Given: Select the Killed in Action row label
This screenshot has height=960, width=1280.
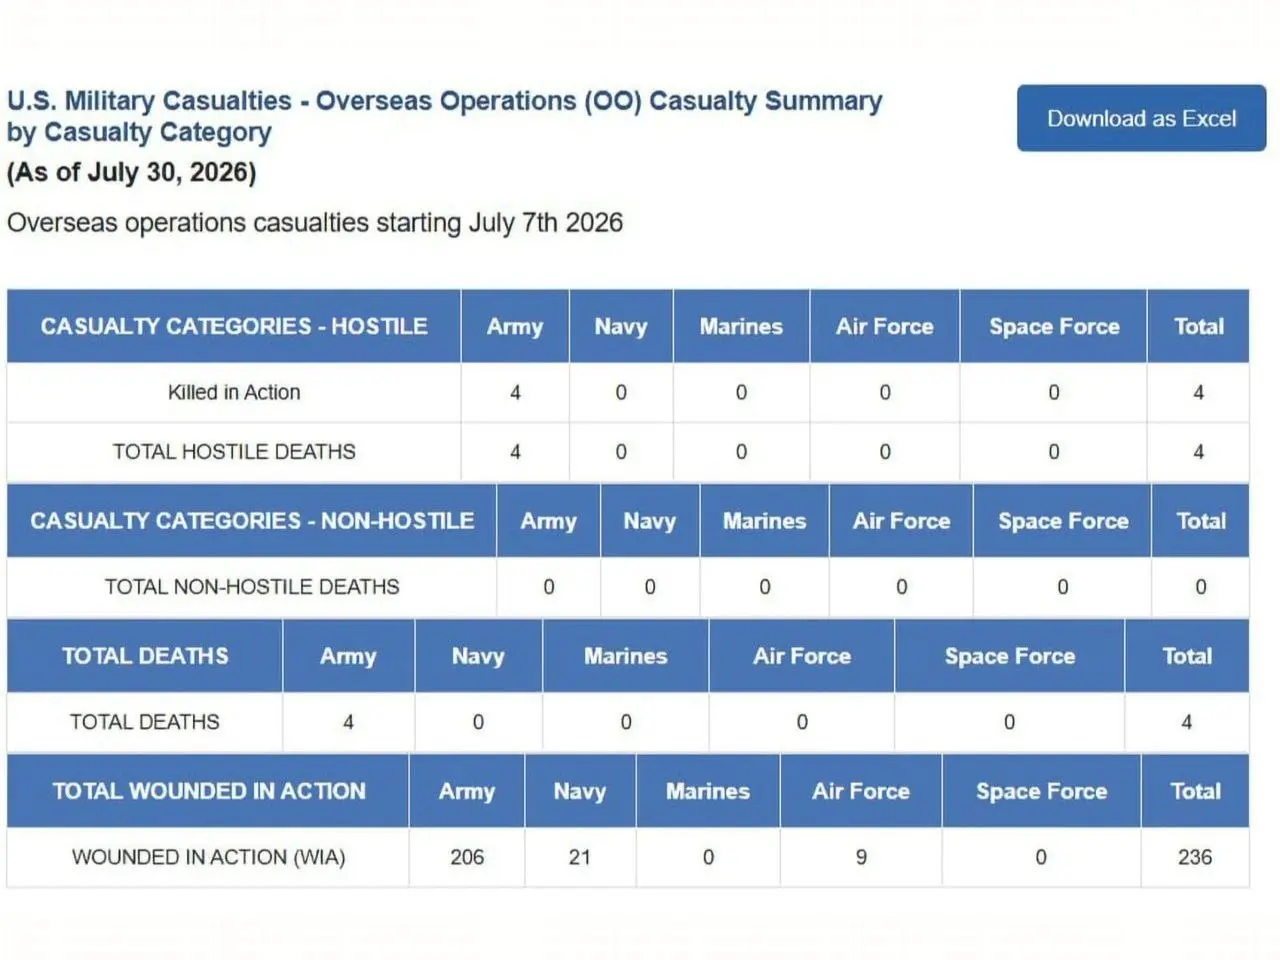Looking at the screenshot, I should click(234, 392).
